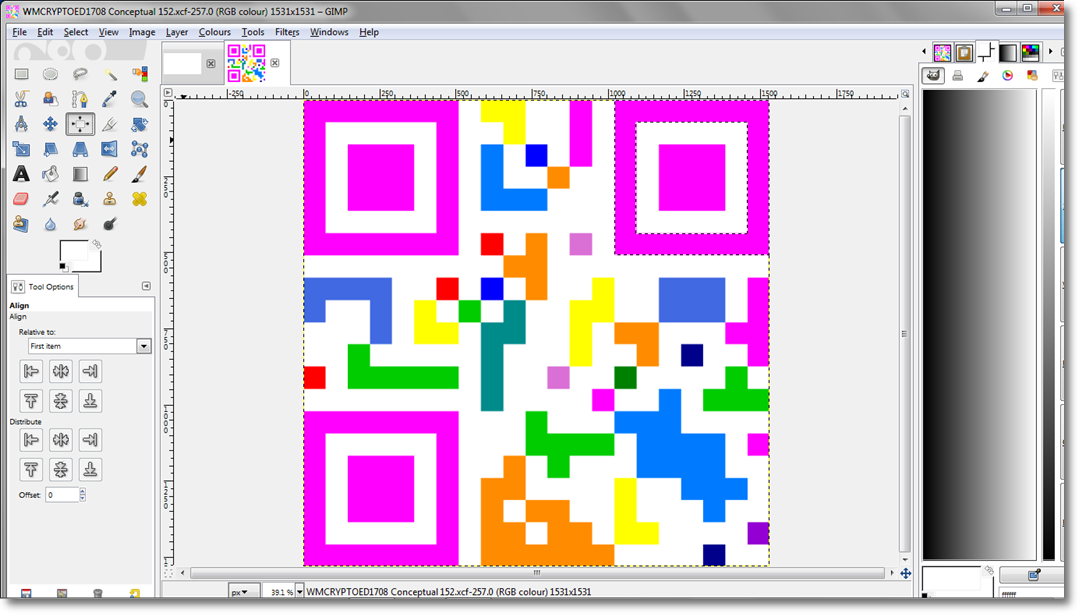Select the Crop tool
The image size is (1080, 615).
(110, 124)
